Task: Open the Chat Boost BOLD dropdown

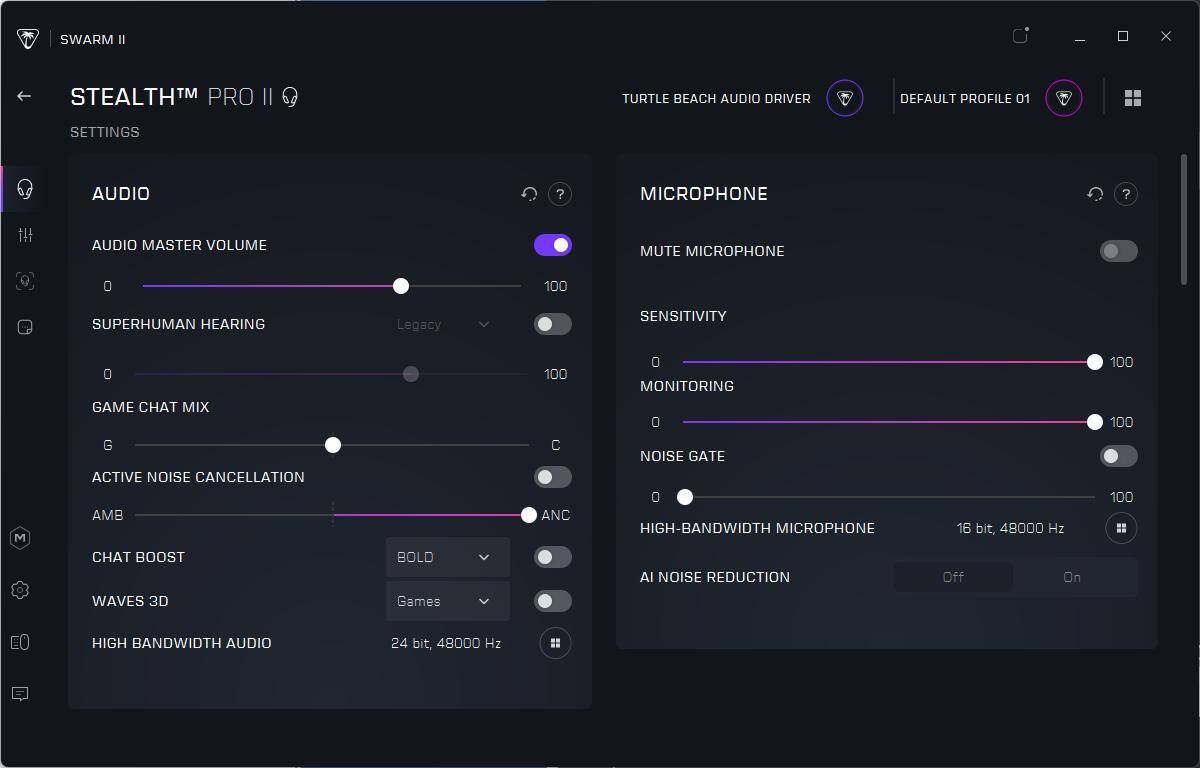Action: coord(447,557)
